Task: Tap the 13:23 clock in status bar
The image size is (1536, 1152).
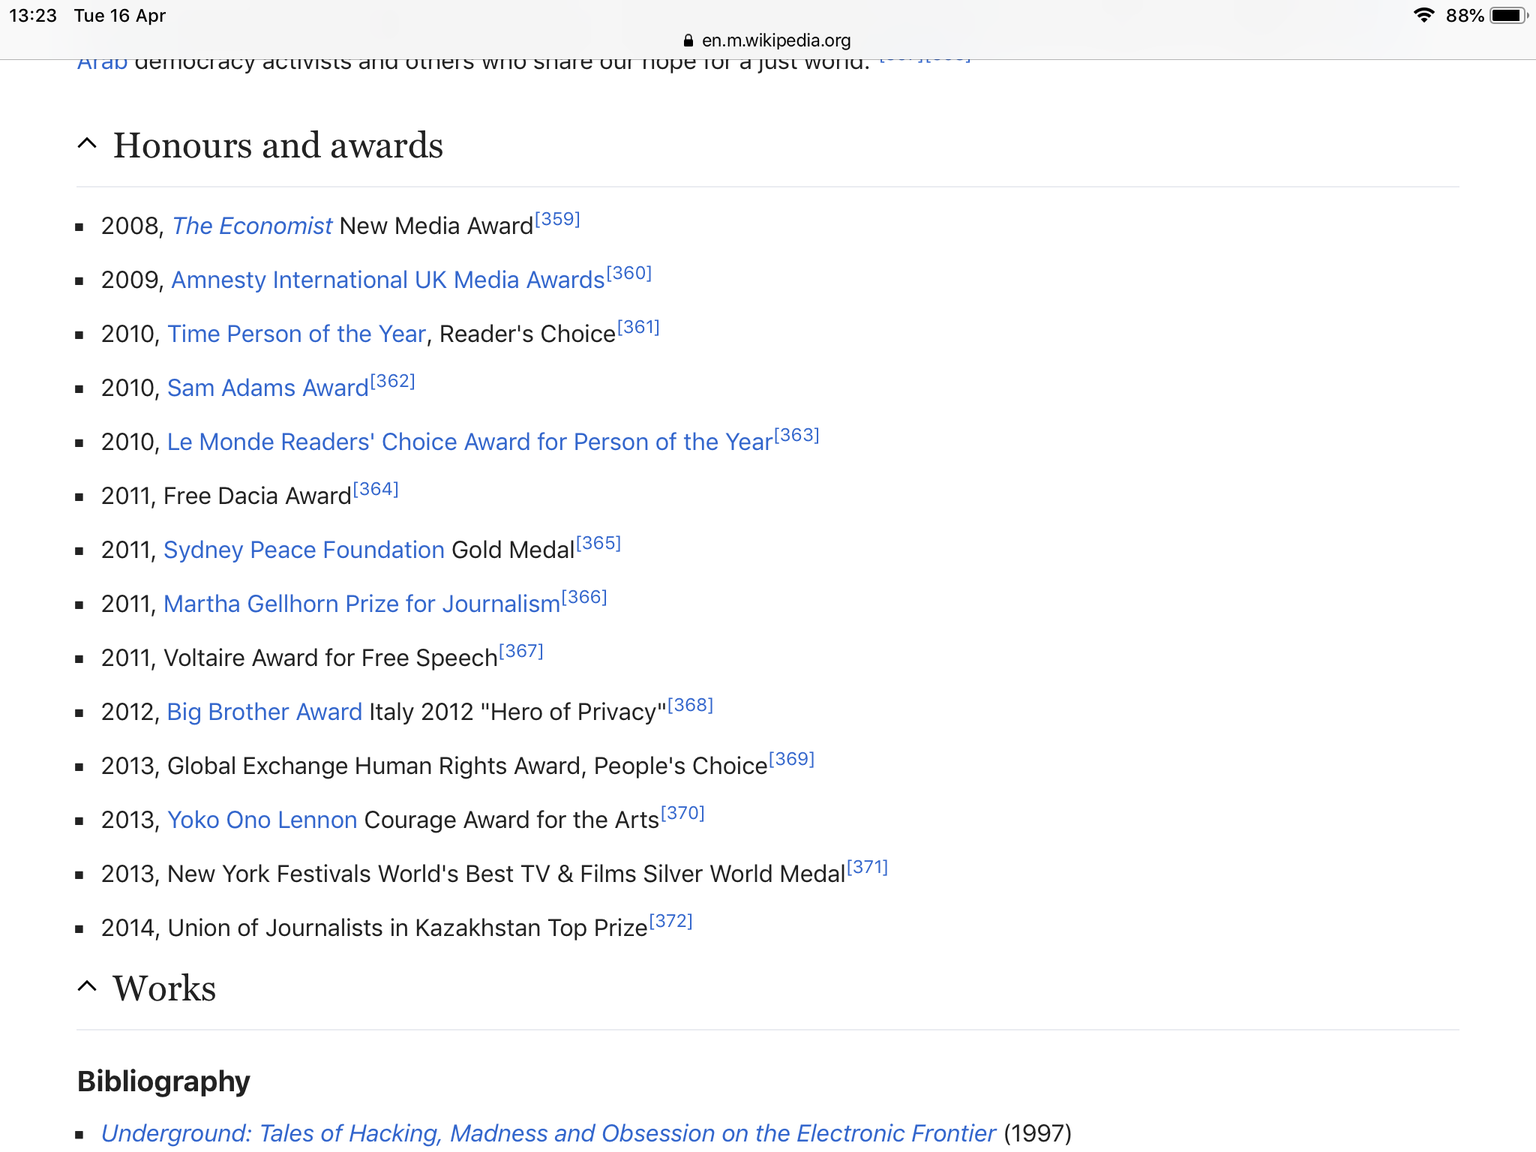Action: (x=33, y=15)
